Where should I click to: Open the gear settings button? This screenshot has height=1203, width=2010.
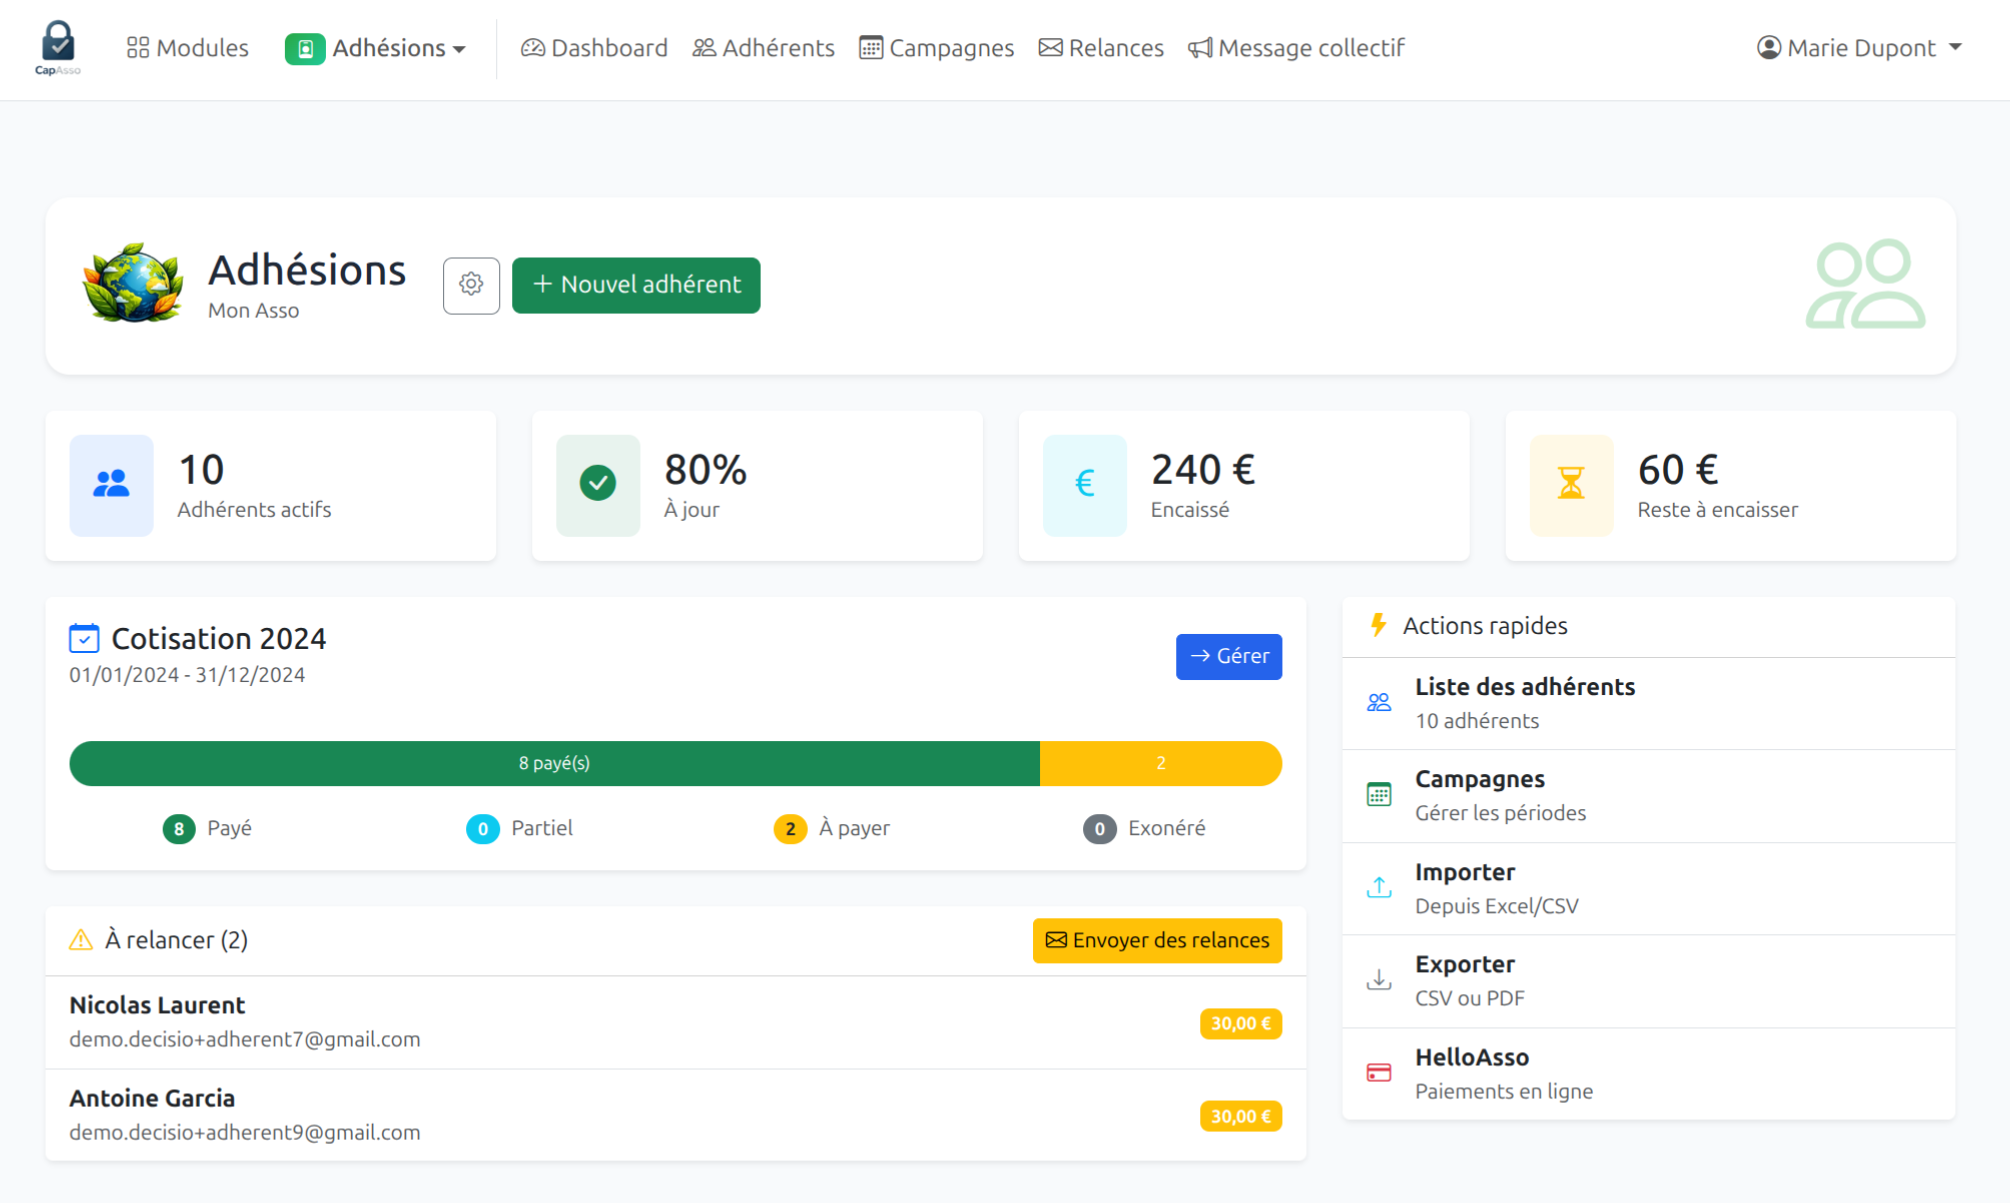(x=471, y=285)
